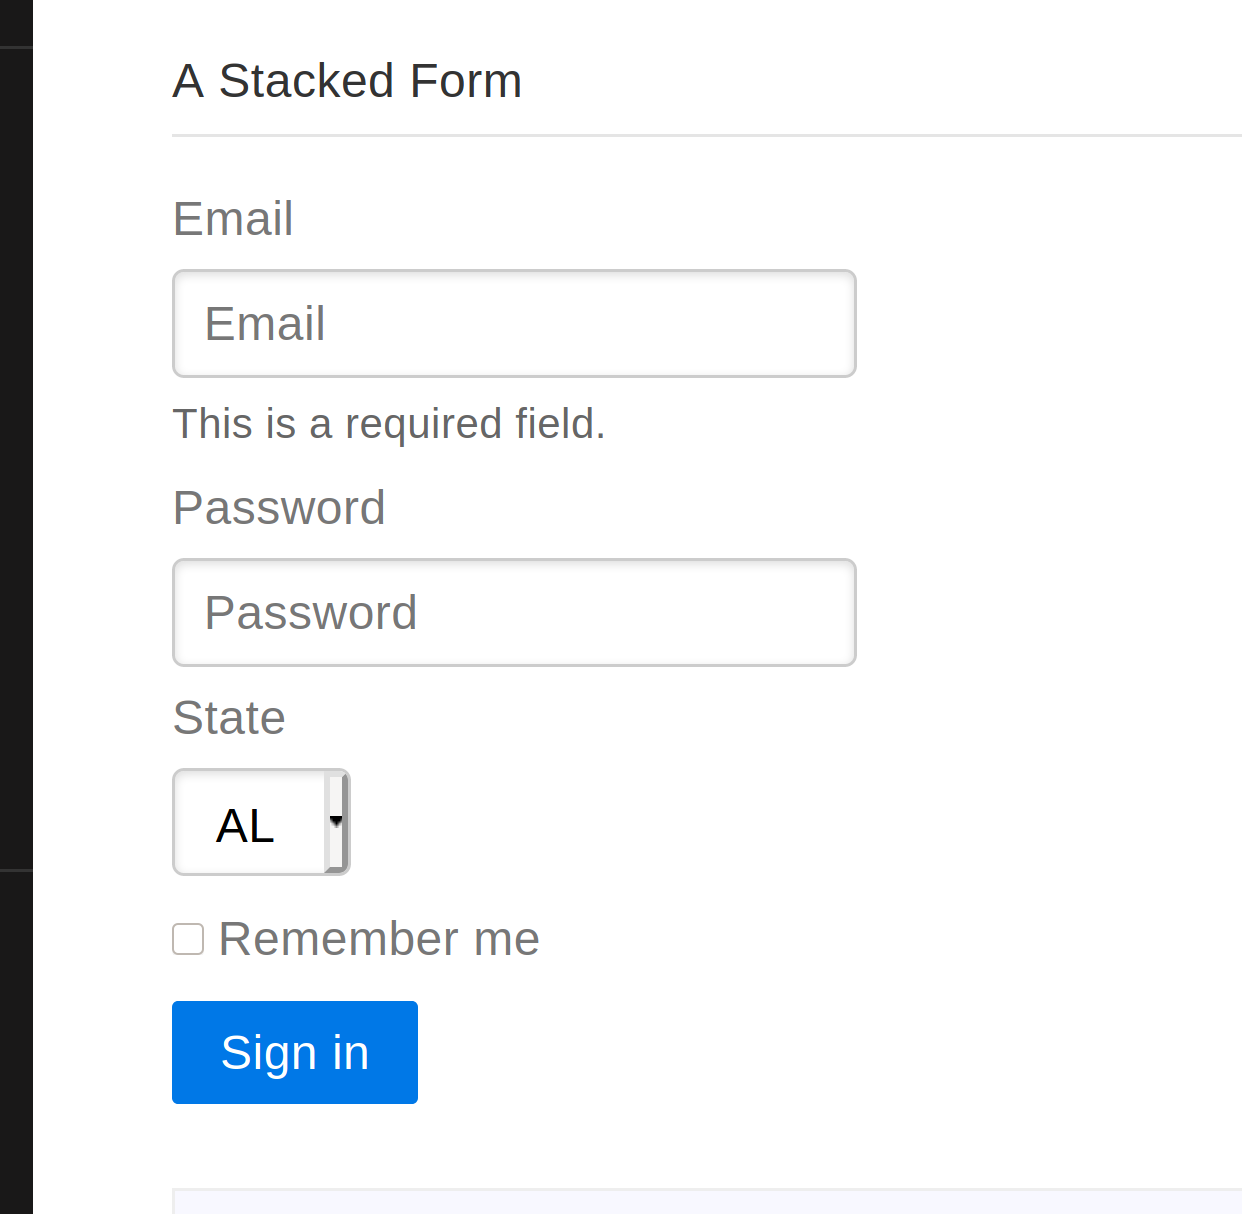Click the small arrow on State select

[x=336, y=821]
